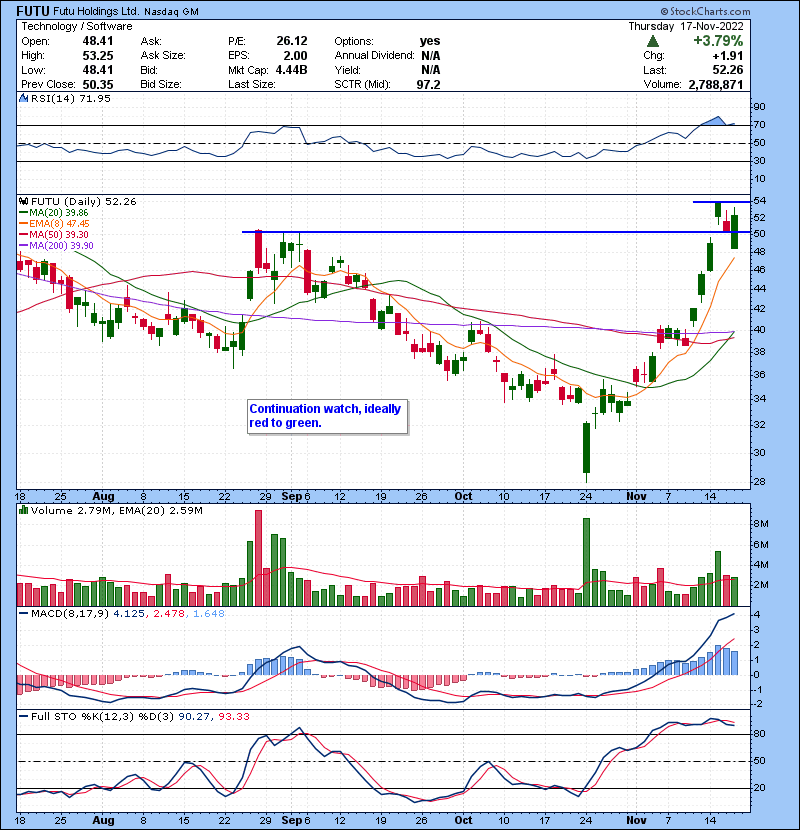
Task: Click the 8M volume axis label
Action: click(x=760, y=524)
